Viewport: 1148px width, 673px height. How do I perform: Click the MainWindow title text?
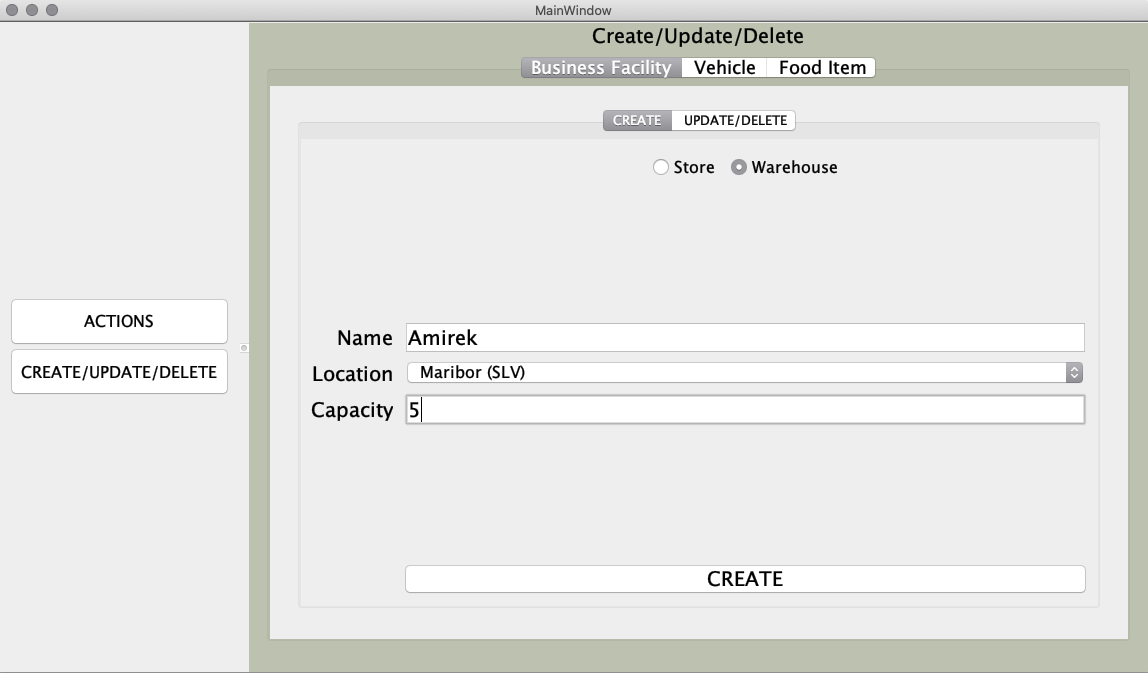tap(573, 10)
